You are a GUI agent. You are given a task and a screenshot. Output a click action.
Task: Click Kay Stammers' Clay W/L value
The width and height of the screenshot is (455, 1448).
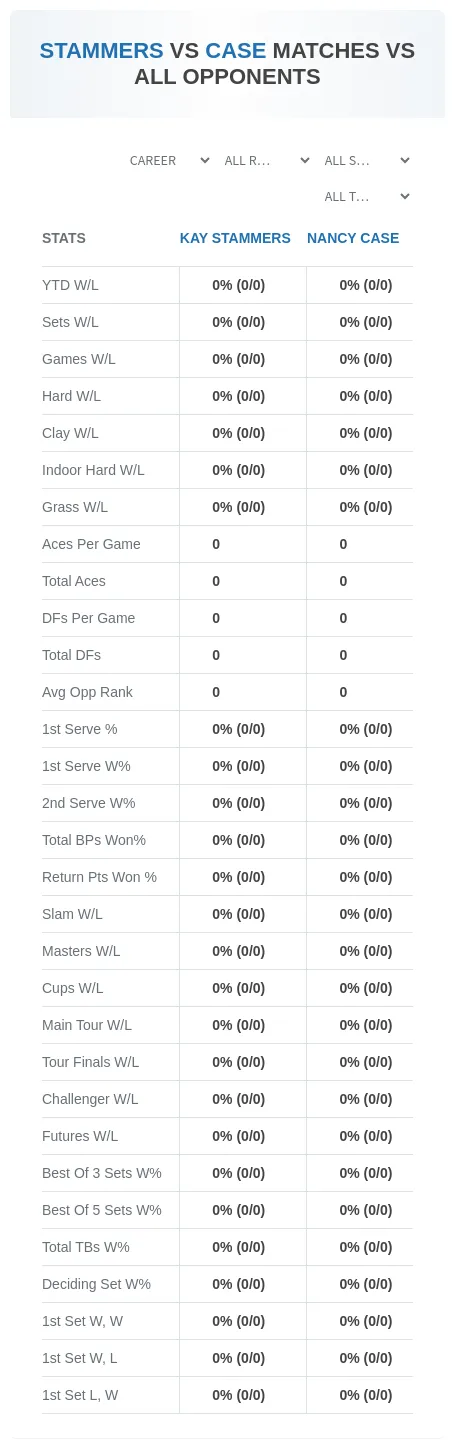pos(238,433)
